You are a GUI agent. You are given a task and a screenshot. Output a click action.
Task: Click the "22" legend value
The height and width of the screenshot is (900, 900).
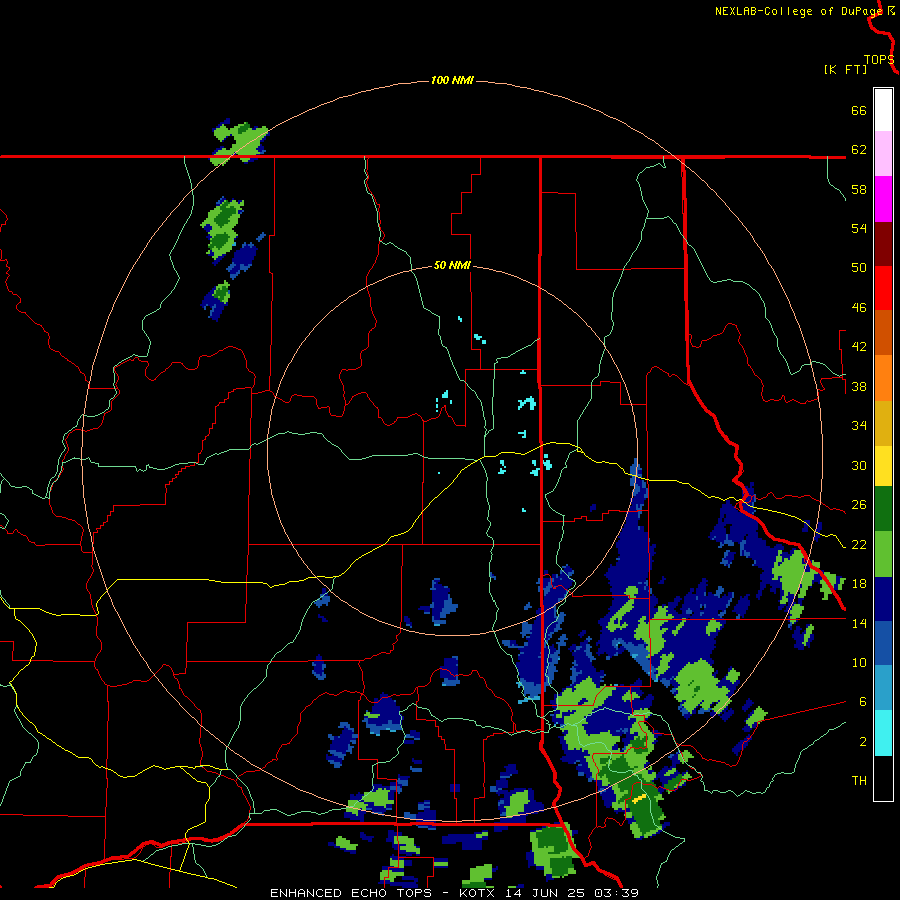coord(859,544)
